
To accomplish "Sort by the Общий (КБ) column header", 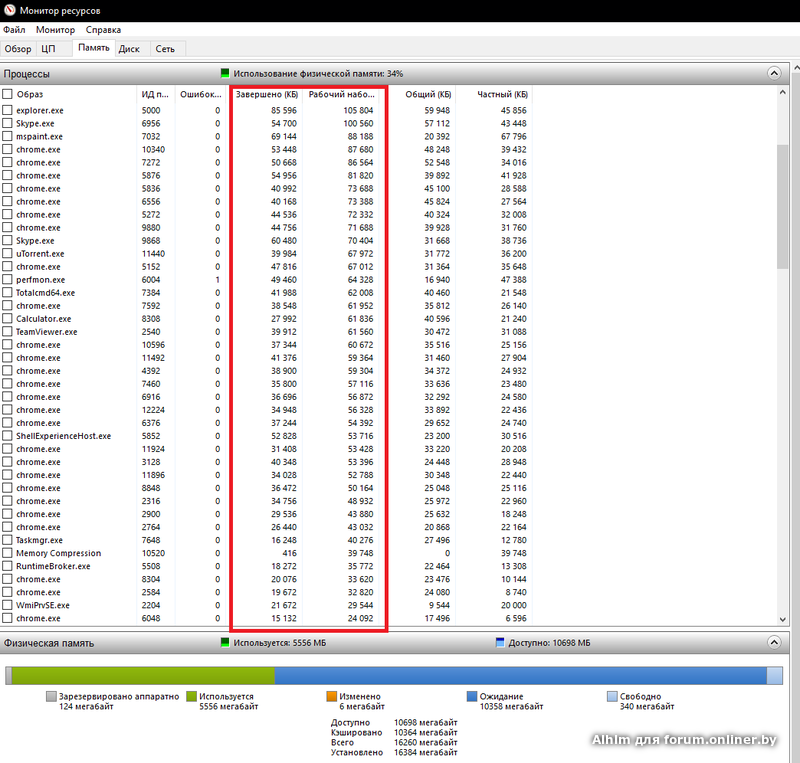I will (x=428, y=94).
